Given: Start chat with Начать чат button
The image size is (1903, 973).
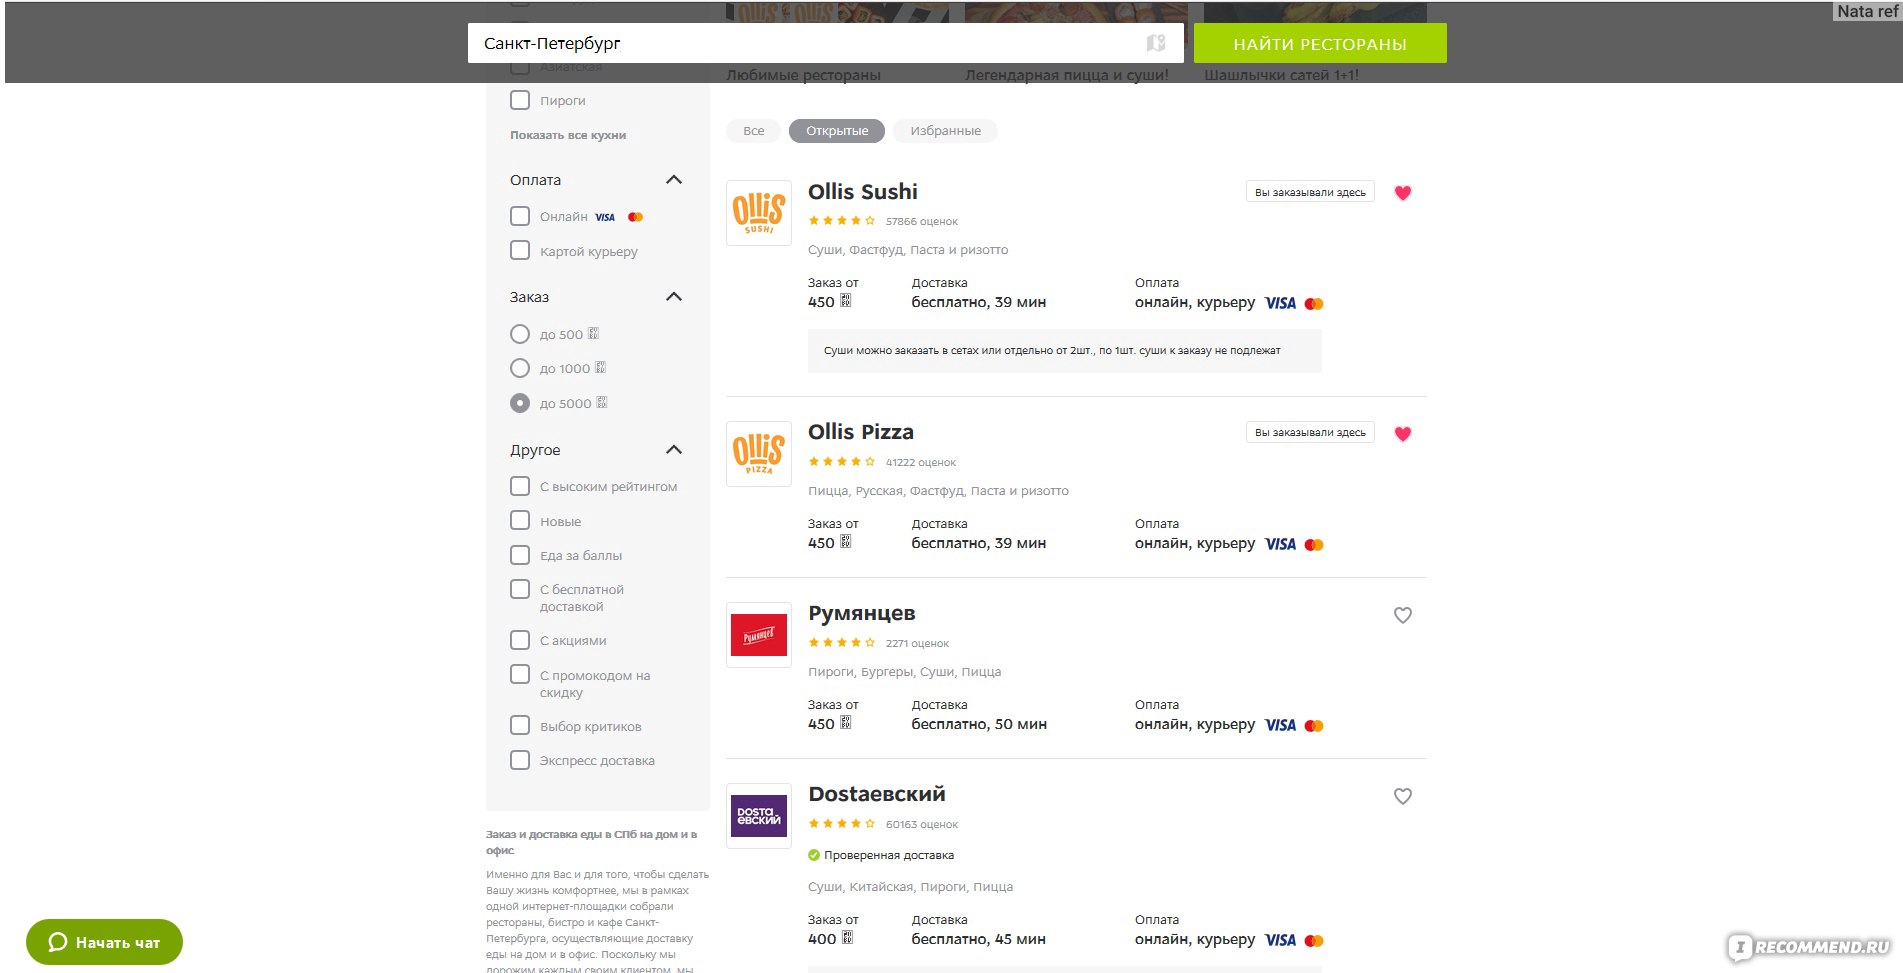Looking at the screenshot, I should [x=104, y=942].
